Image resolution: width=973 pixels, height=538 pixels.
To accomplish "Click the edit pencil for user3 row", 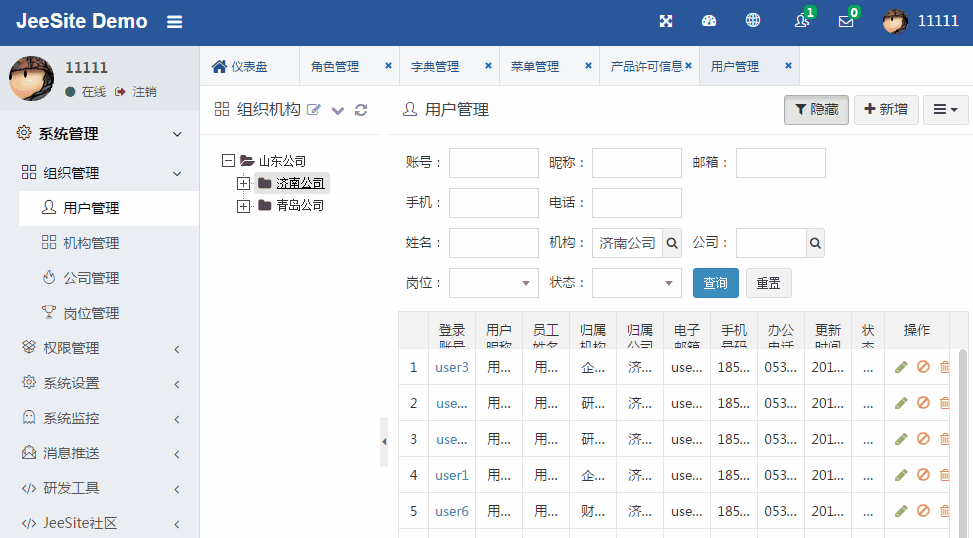I will click(901, 367).
